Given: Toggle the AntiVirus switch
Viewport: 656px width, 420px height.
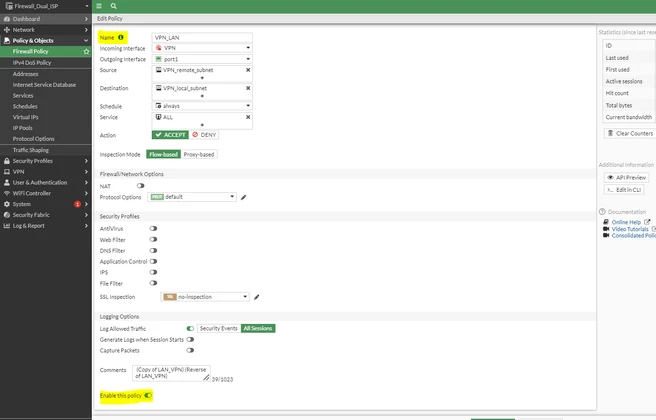Looking at the screenshot, I should click(x=153, y=228).
